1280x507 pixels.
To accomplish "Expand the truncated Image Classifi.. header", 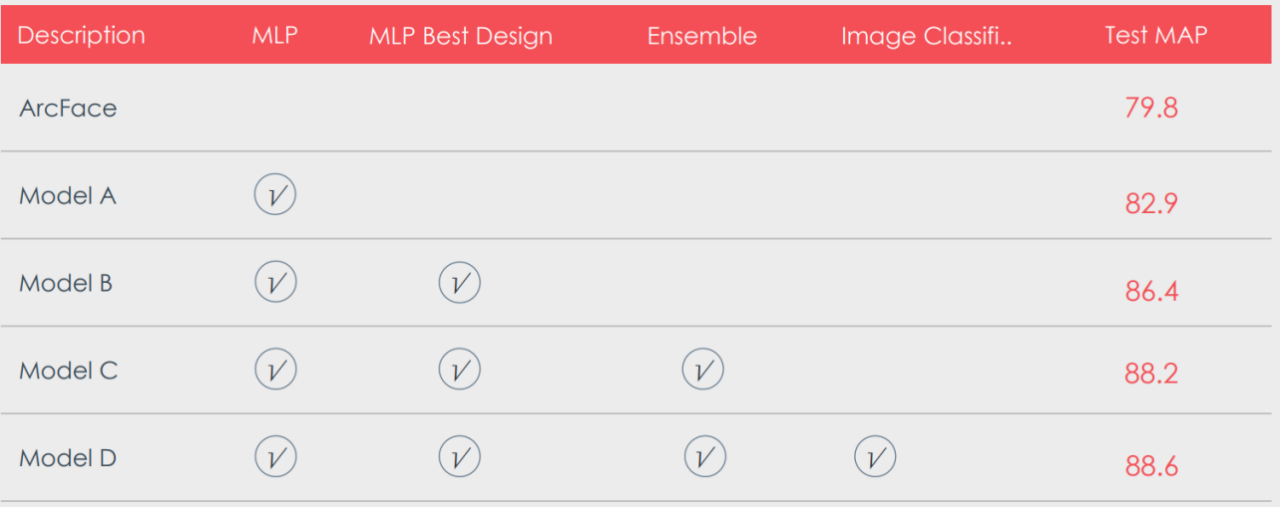I will click(927, 37).
